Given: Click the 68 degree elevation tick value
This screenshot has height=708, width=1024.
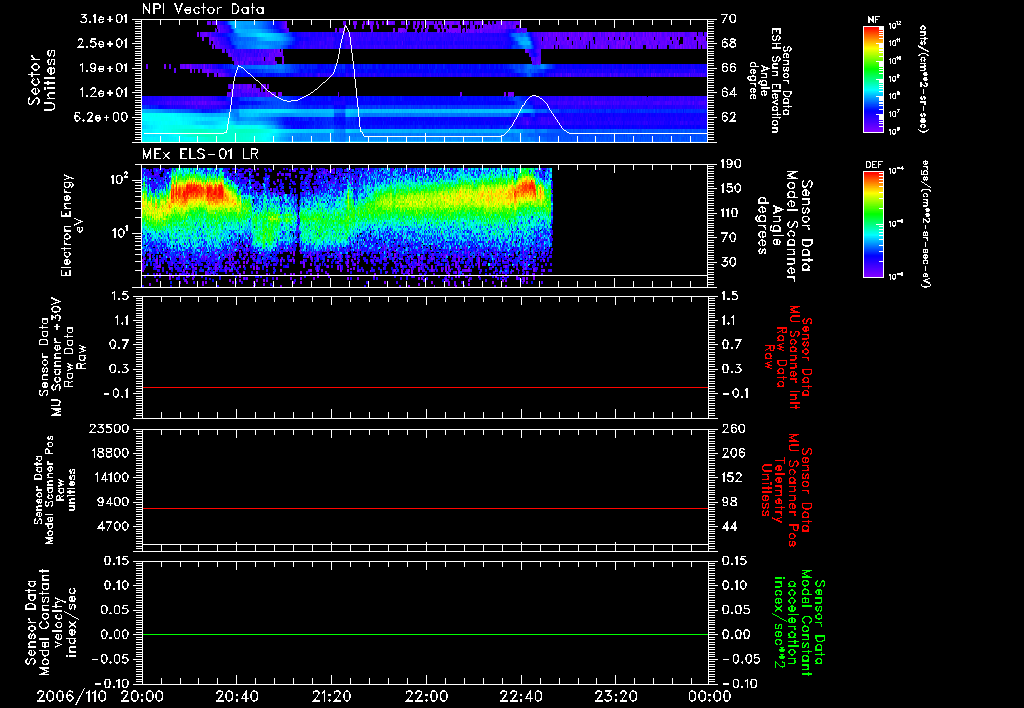Looking at the screenshot, I should pos(729,43).
